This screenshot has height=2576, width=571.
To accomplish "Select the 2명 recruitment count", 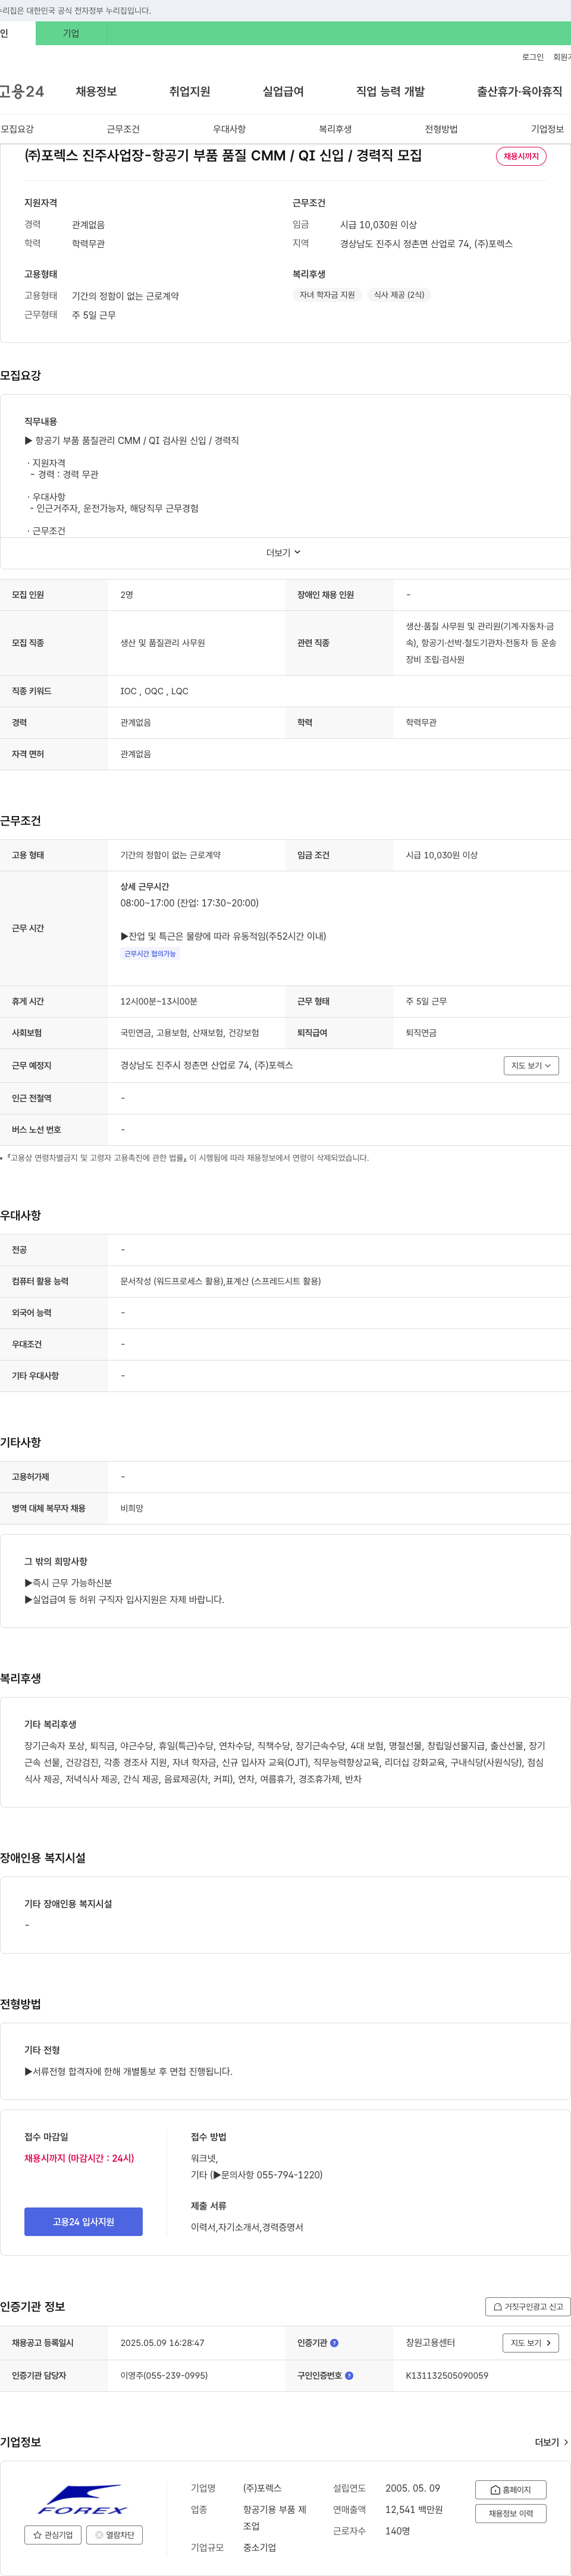I will tap(127, 595).
